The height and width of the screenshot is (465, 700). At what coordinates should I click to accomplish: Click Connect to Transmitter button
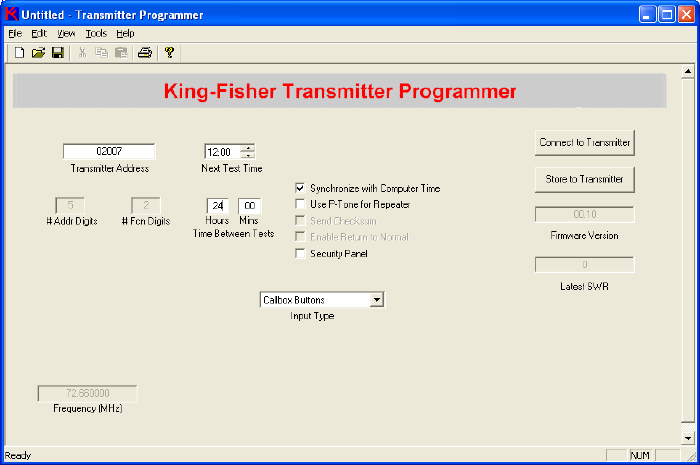coord(584,143)
